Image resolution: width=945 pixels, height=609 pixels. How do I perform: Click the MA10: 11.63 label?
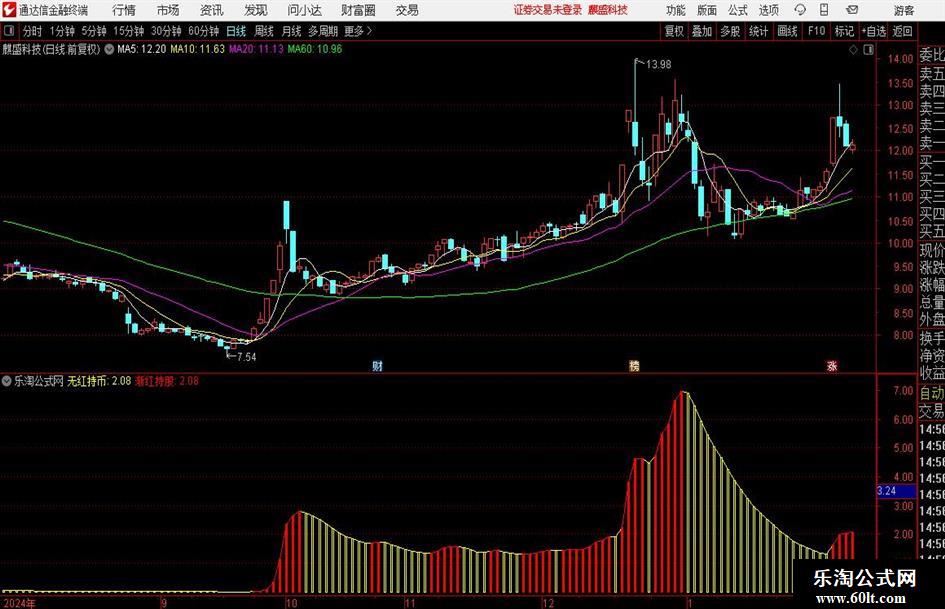(x=197, y=49)
